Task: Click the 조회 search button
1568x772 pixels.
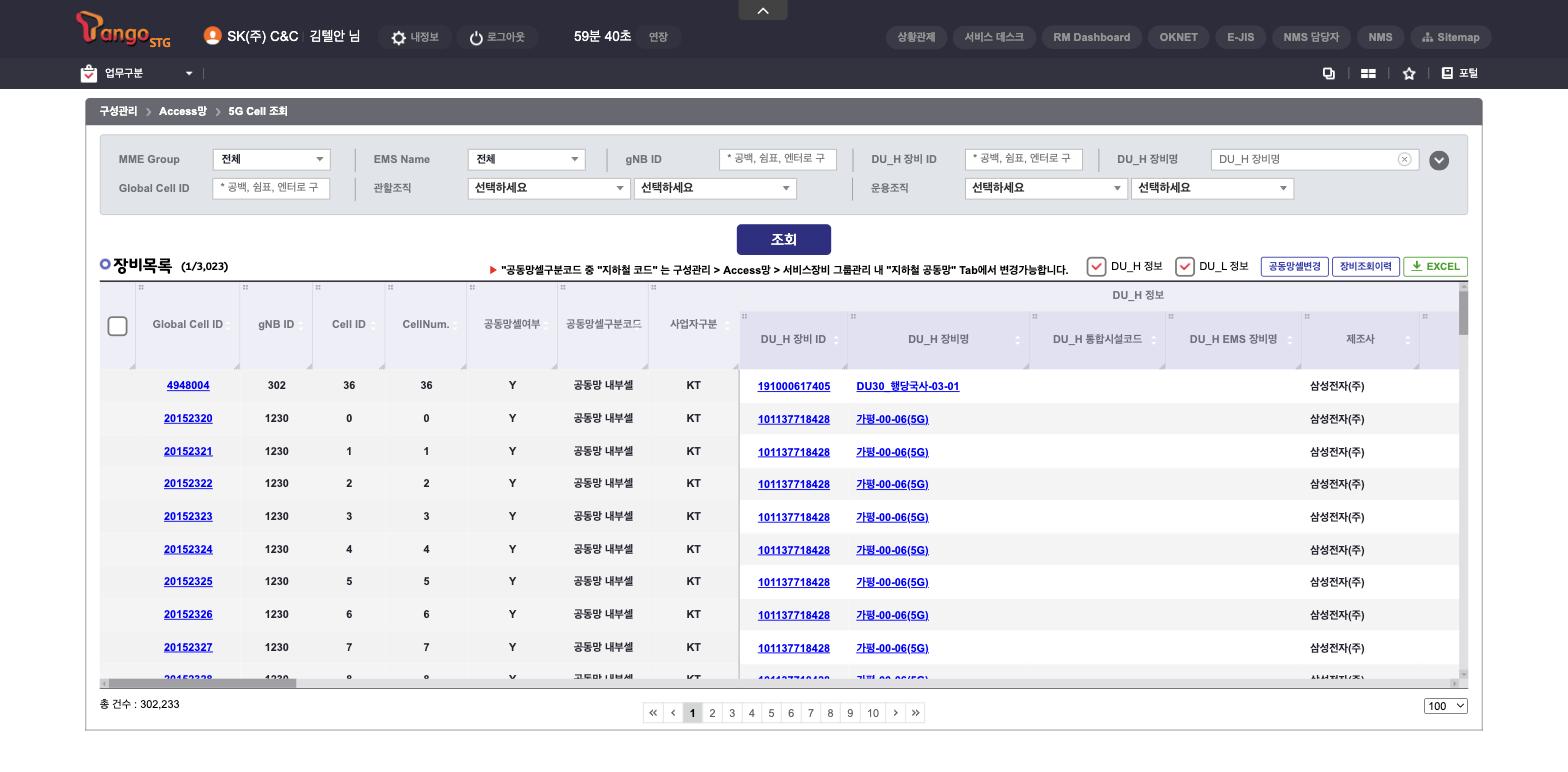Action: click(x=784, y=239)
